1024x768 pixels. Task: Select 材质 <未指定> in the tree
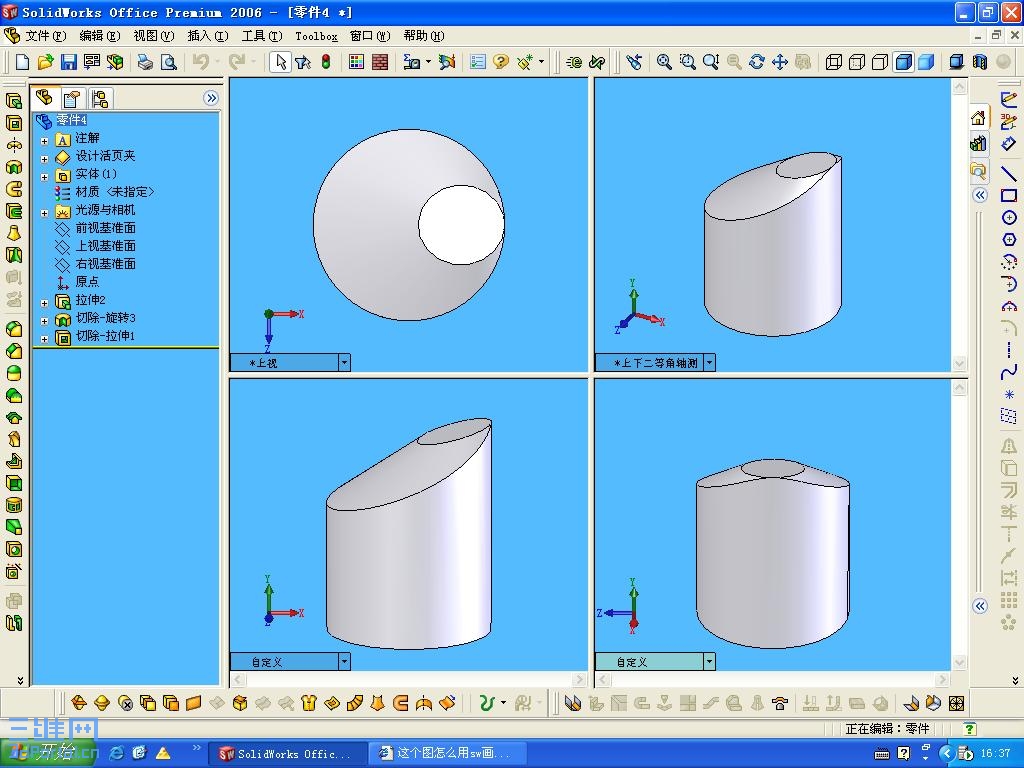pos(115,192)
